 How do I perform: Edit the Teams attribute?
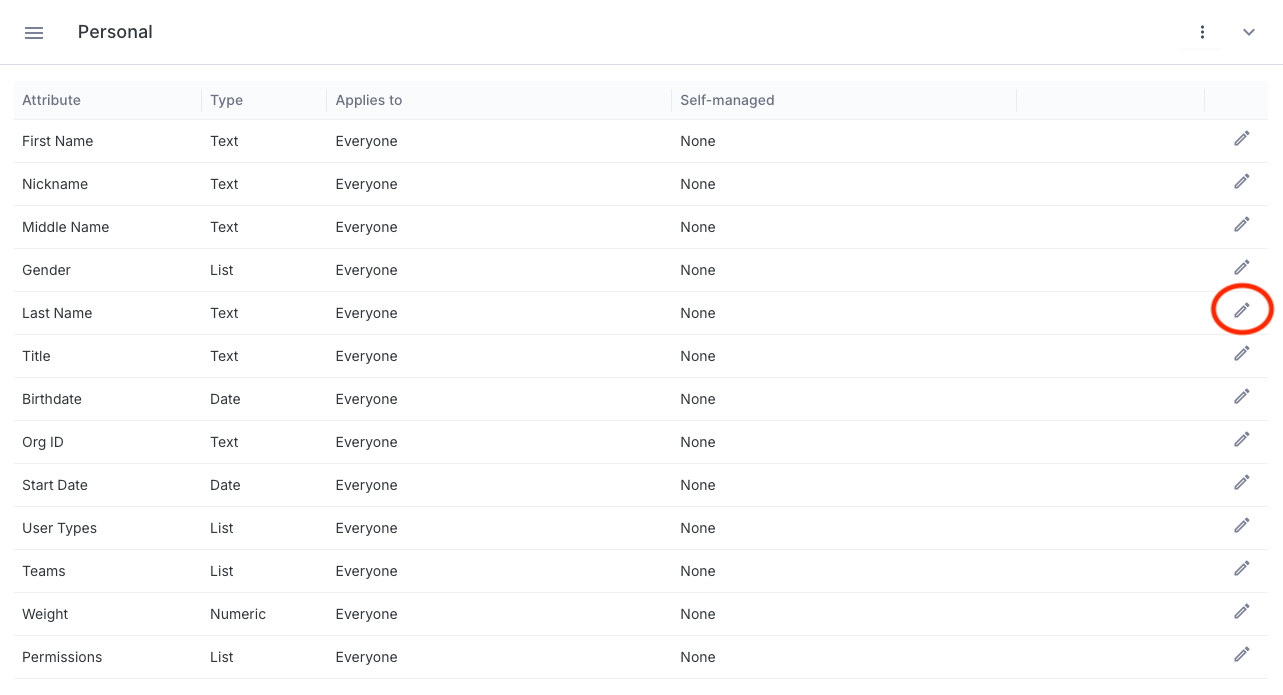tap(1242, 568)
